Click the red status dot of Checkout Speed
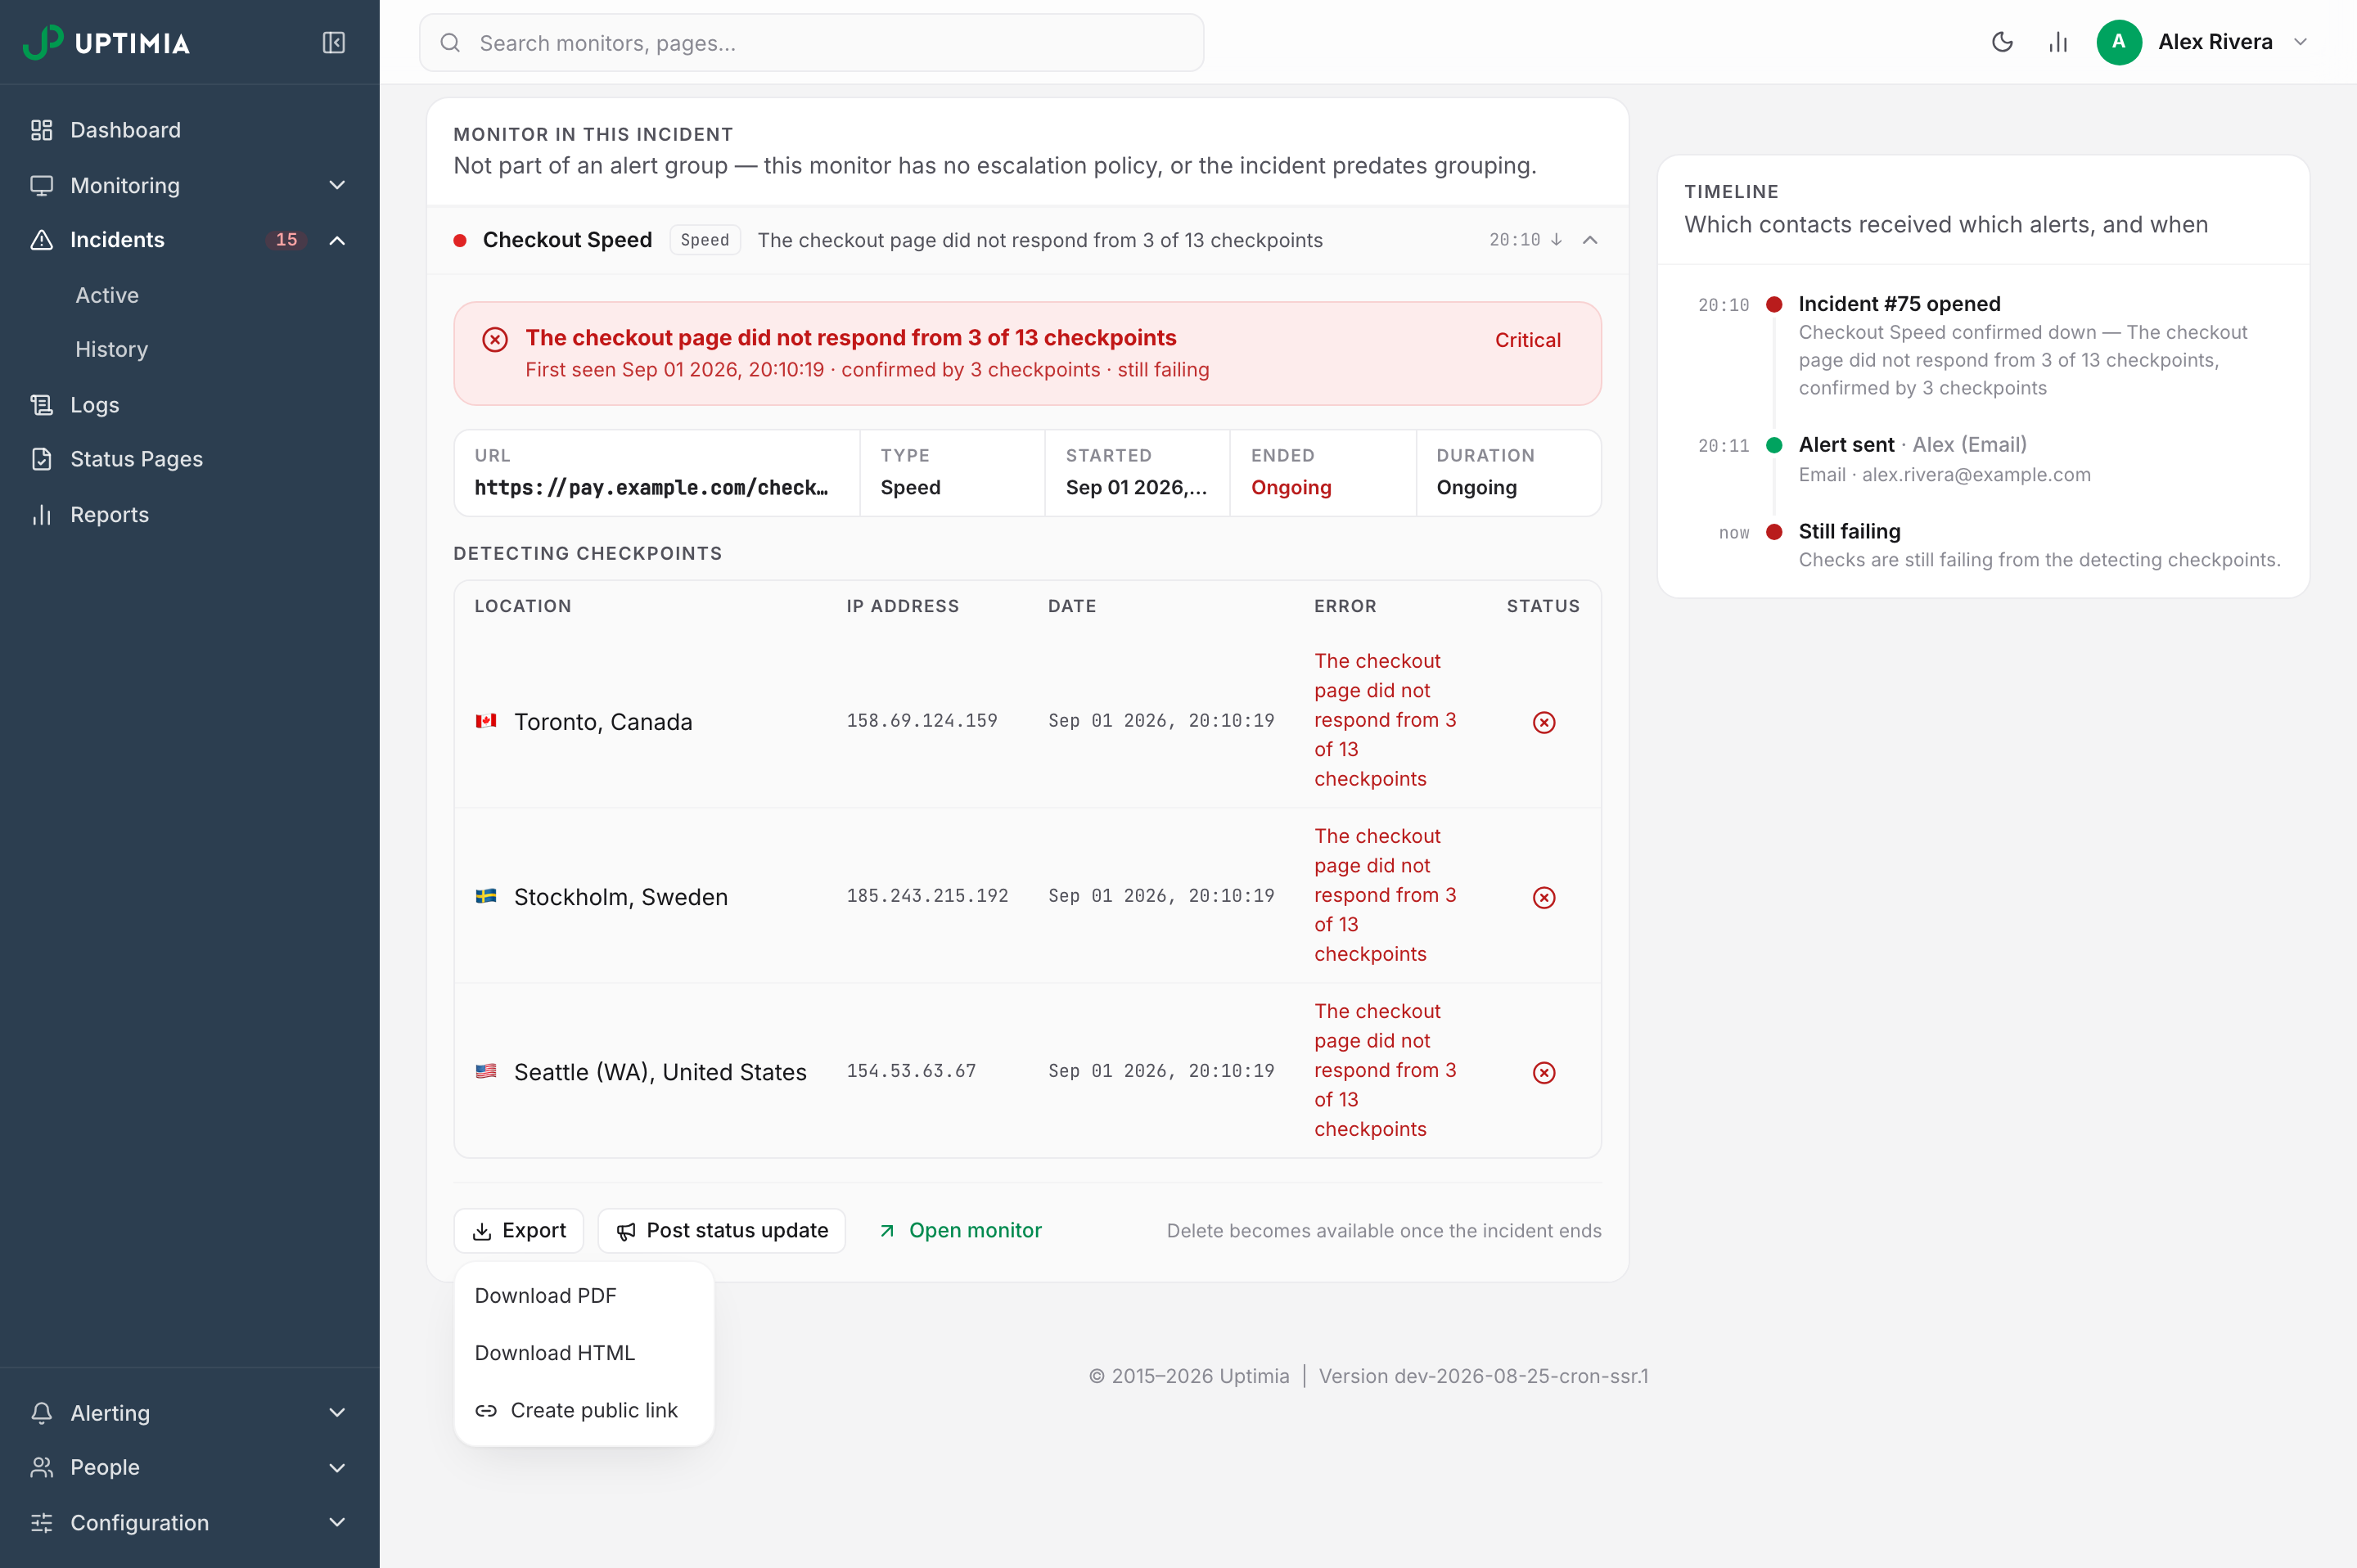Viewport: 2357px width, 1568px height. pyautogui.click(x=460, y=240)
